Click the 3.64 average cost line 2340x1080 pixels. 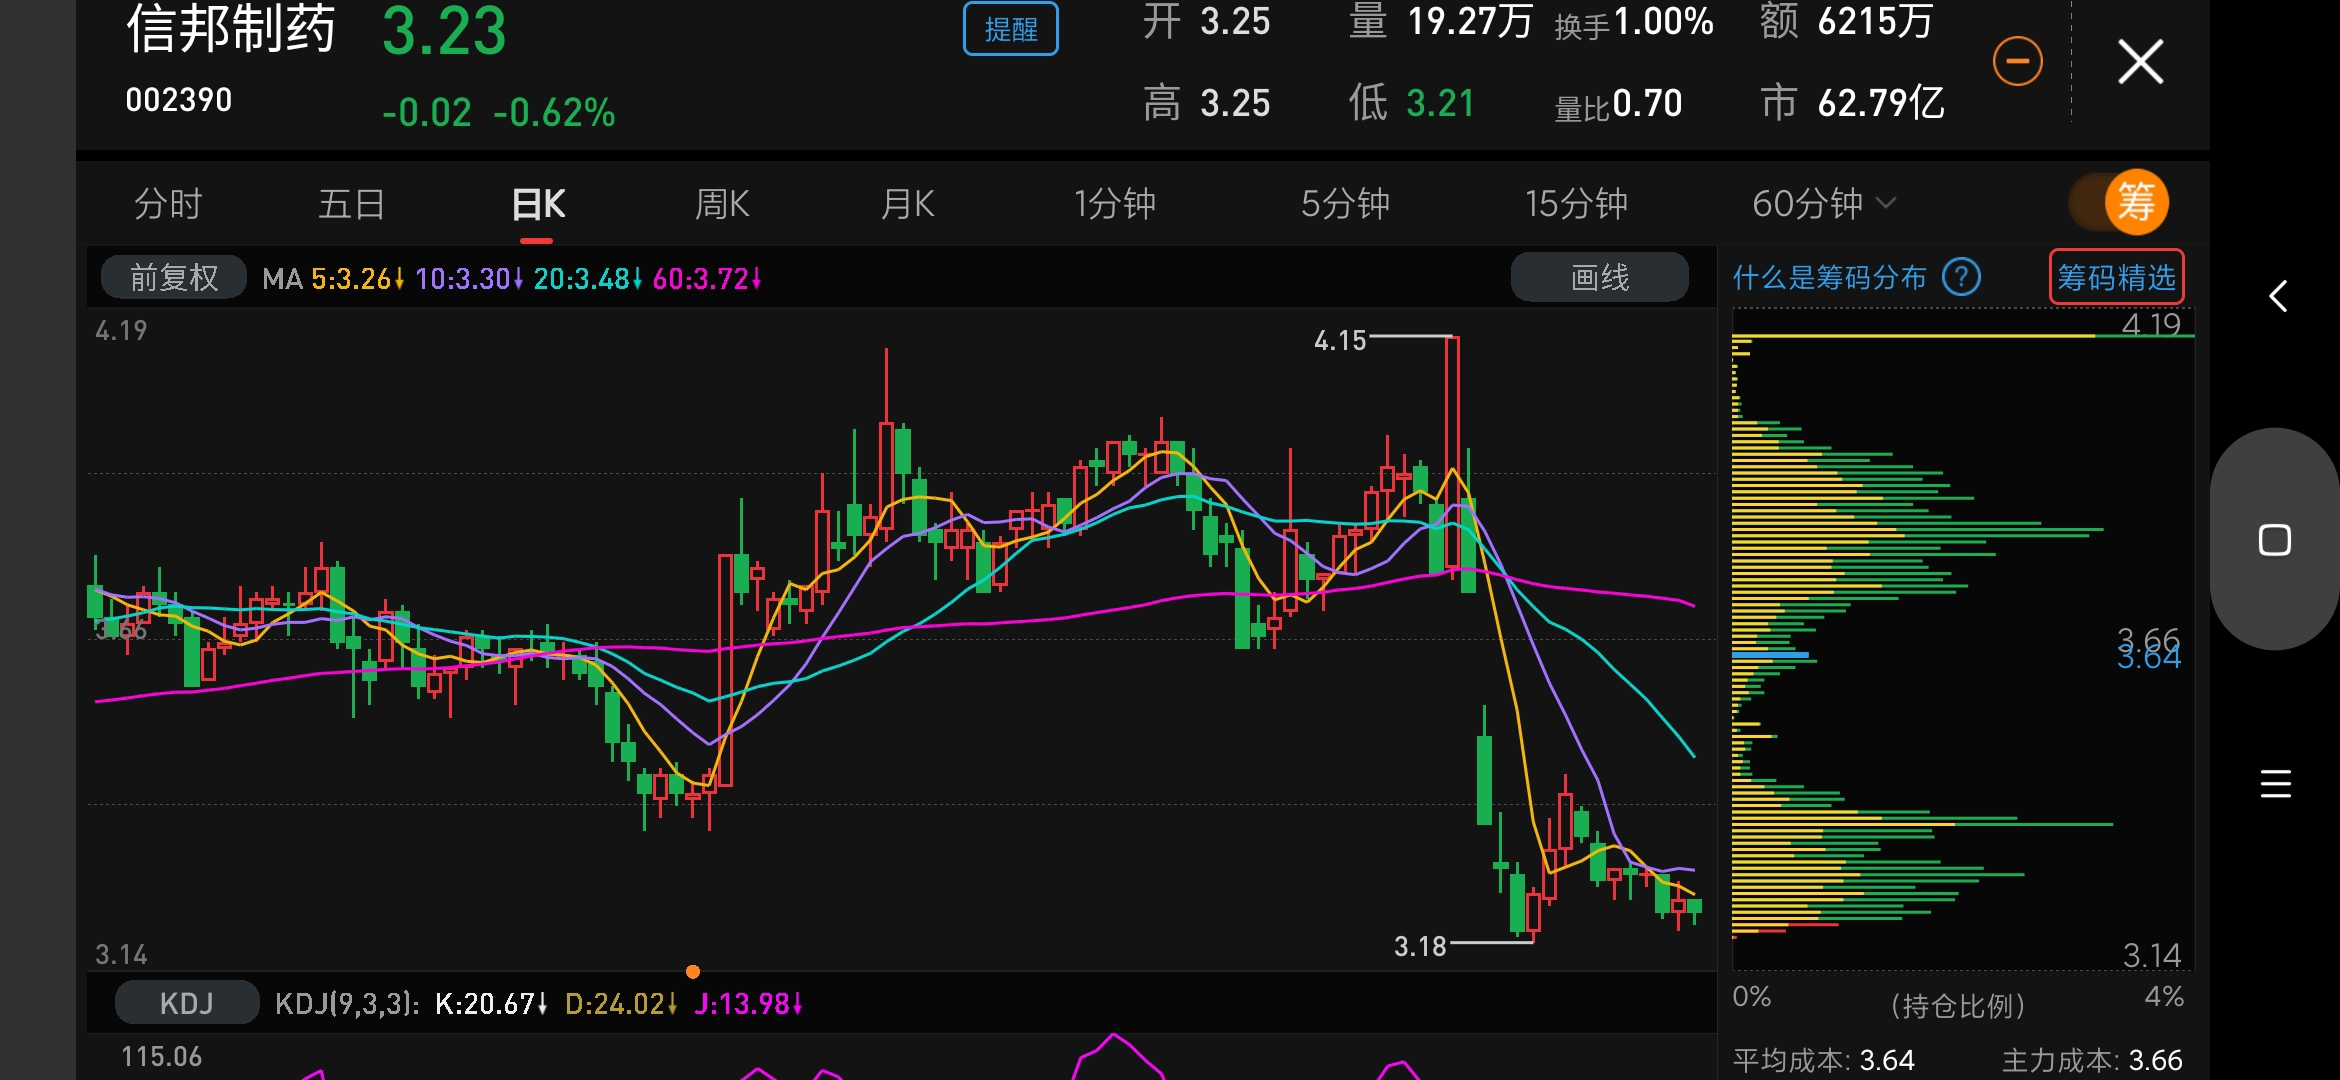pos(1772,655)
